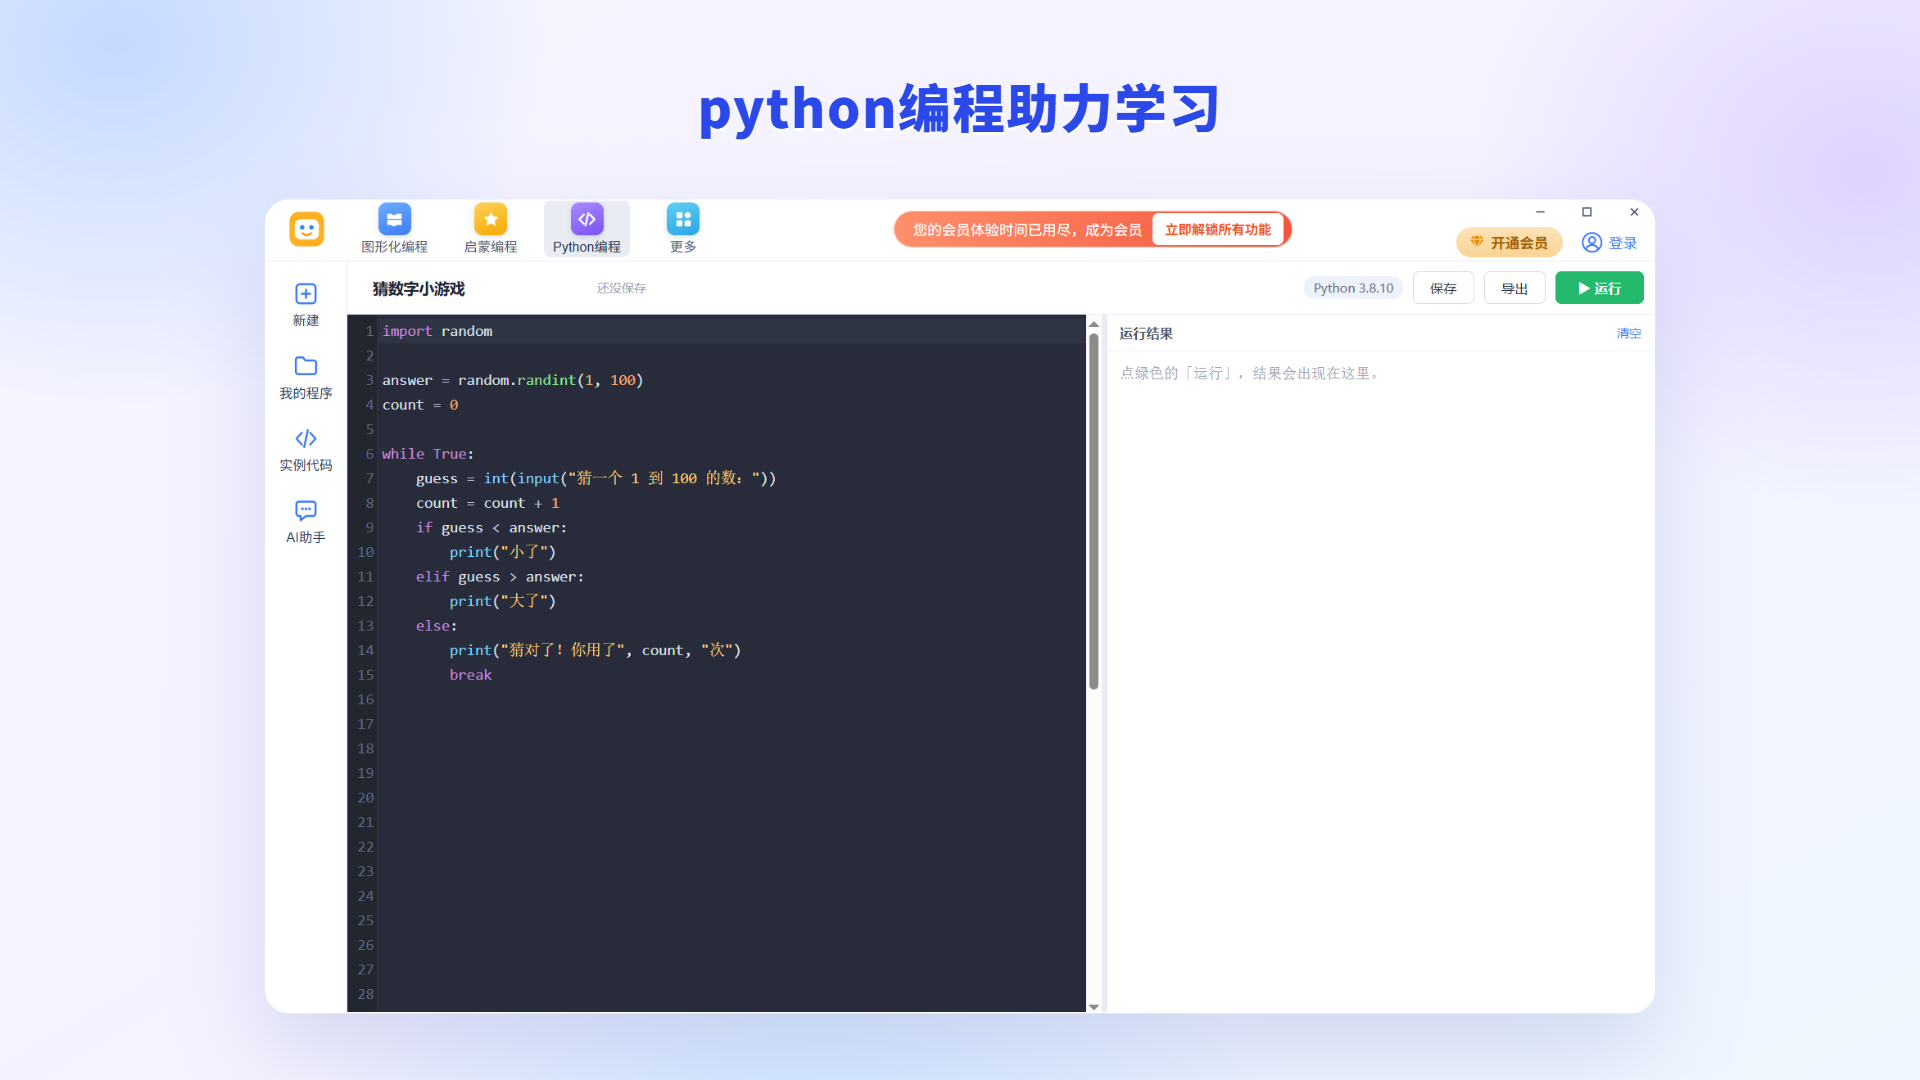This screenshot has width=1920, height=1080.
Task: Select the Python编程 tab
Action: 587,229
